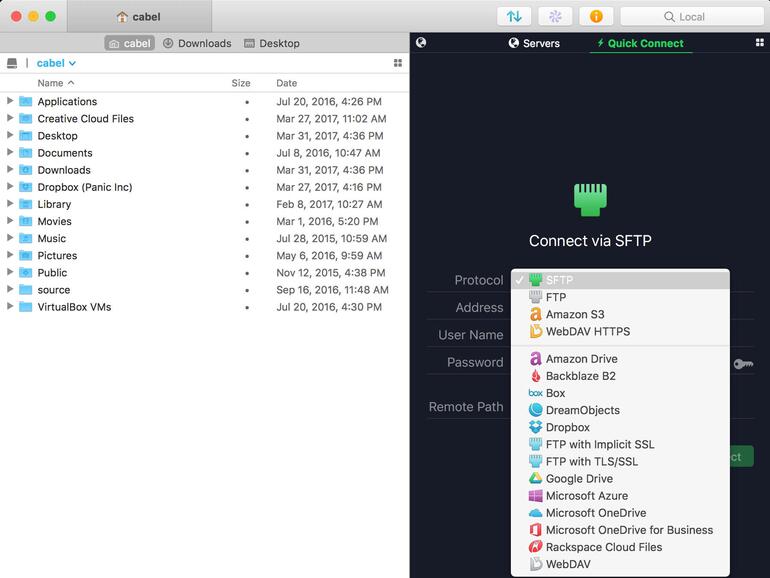The image size is (770, 578).
Task: Select Microsoft Azure protocol option
Action: pyautogui.click(x=587, y=496)
